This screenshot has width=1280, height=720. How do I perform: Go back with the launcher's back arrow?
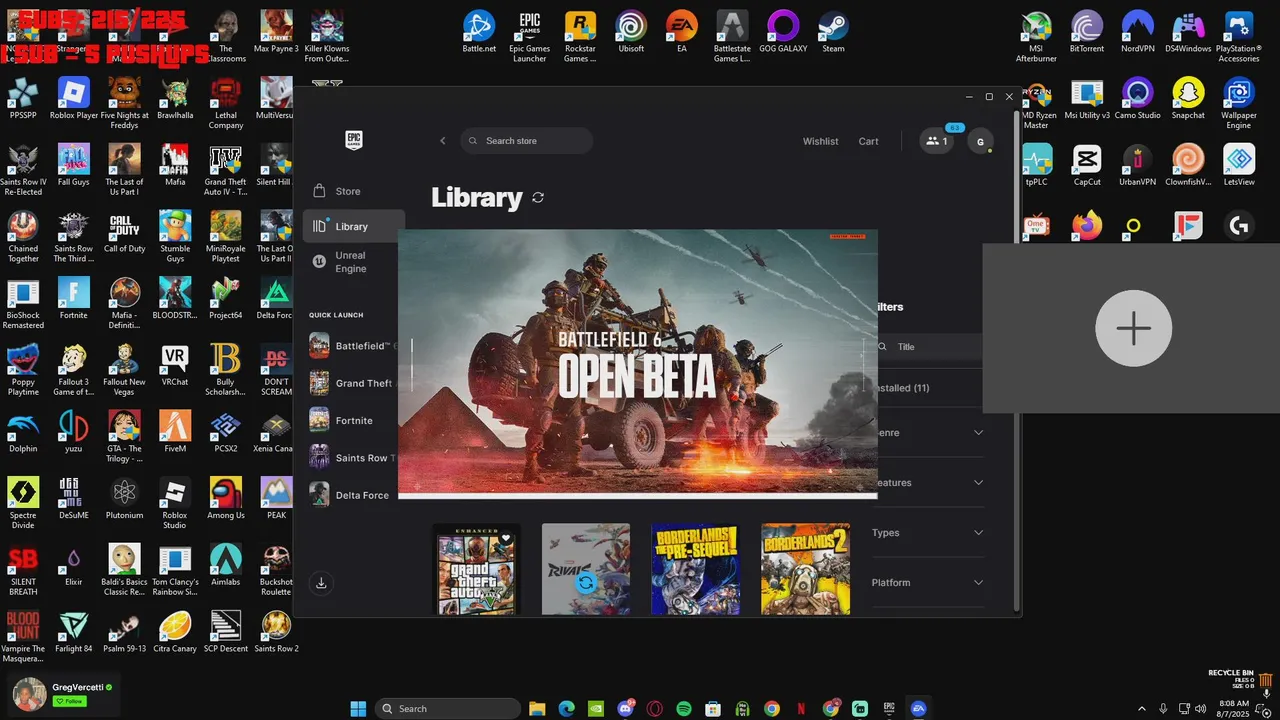[443, 141]
